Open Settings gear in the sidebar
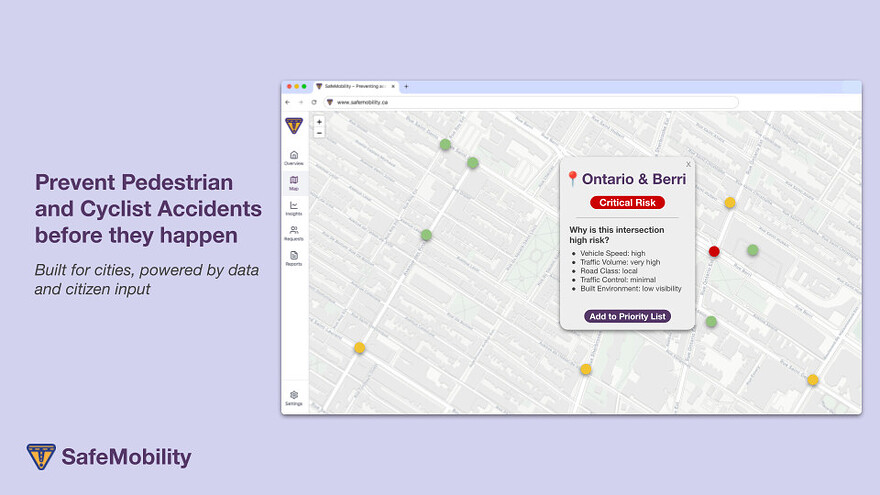Image resolution: width=880 pixels, height=495 pixels. point(293,397)
